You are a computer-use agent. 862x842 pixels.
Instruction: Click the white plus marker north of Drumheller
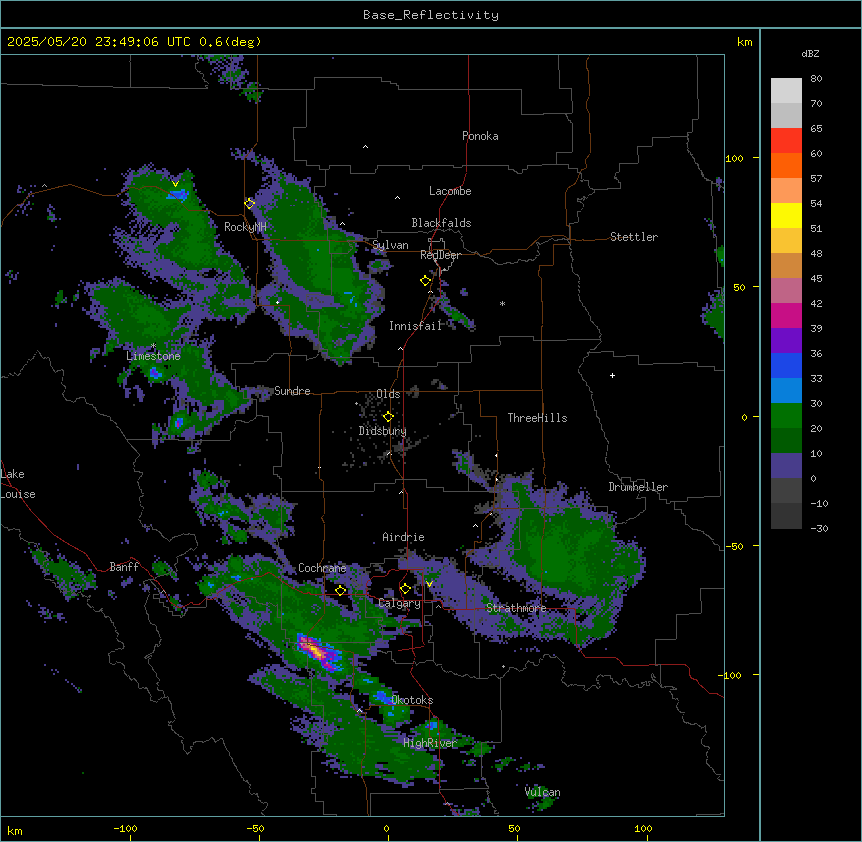[612, 375]
